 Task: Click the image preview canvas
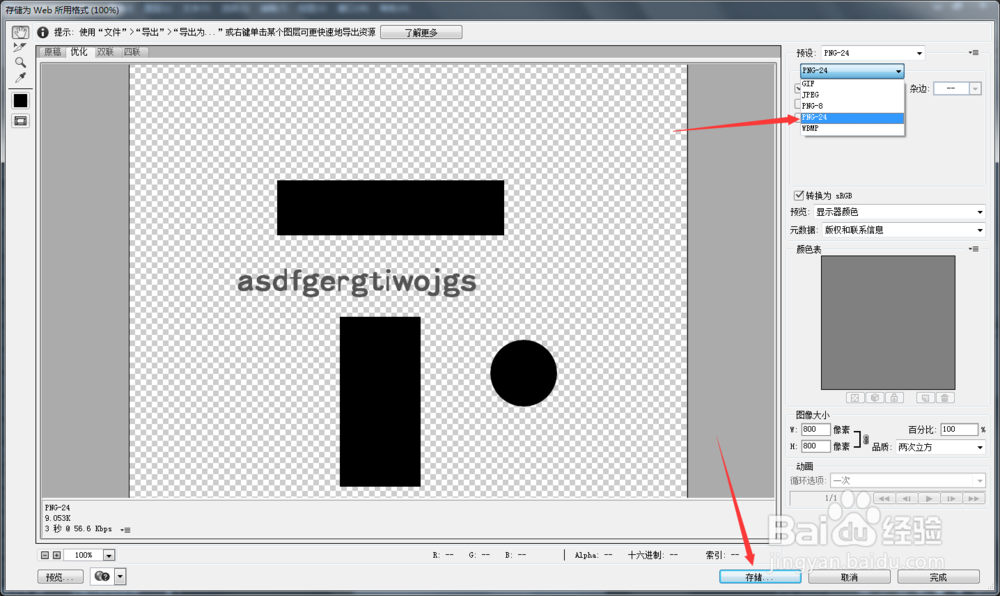tap(408, 280)
